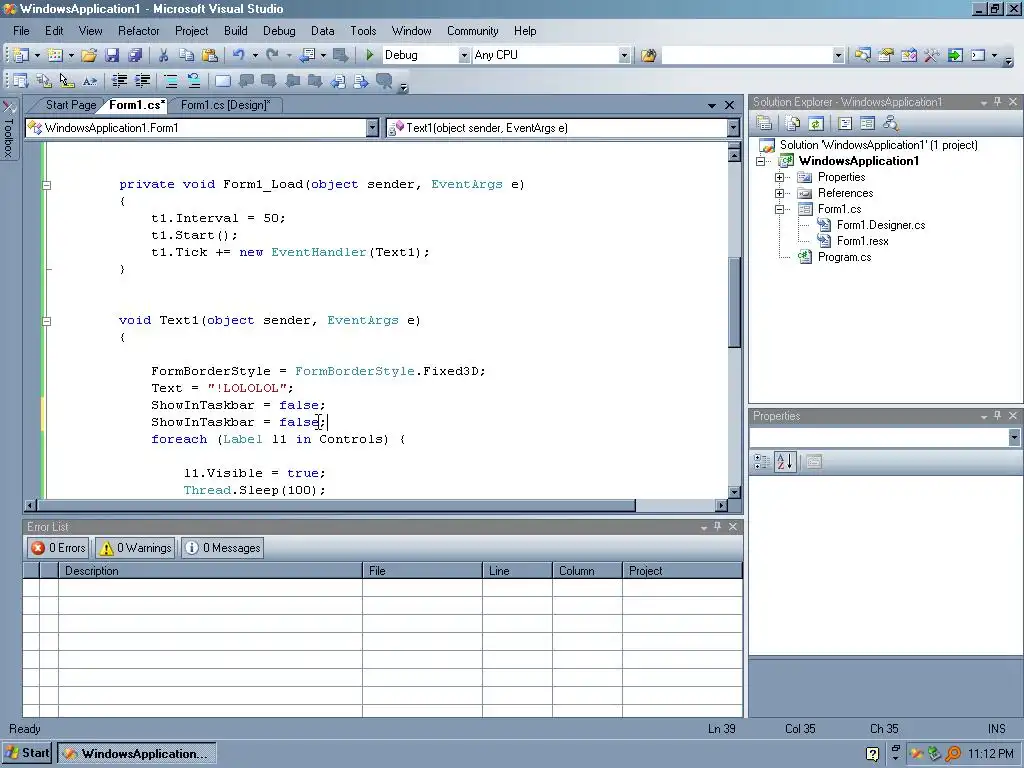Collapse the WindowsApplication1 project node
1024x768 pixels.
(760, 161)
